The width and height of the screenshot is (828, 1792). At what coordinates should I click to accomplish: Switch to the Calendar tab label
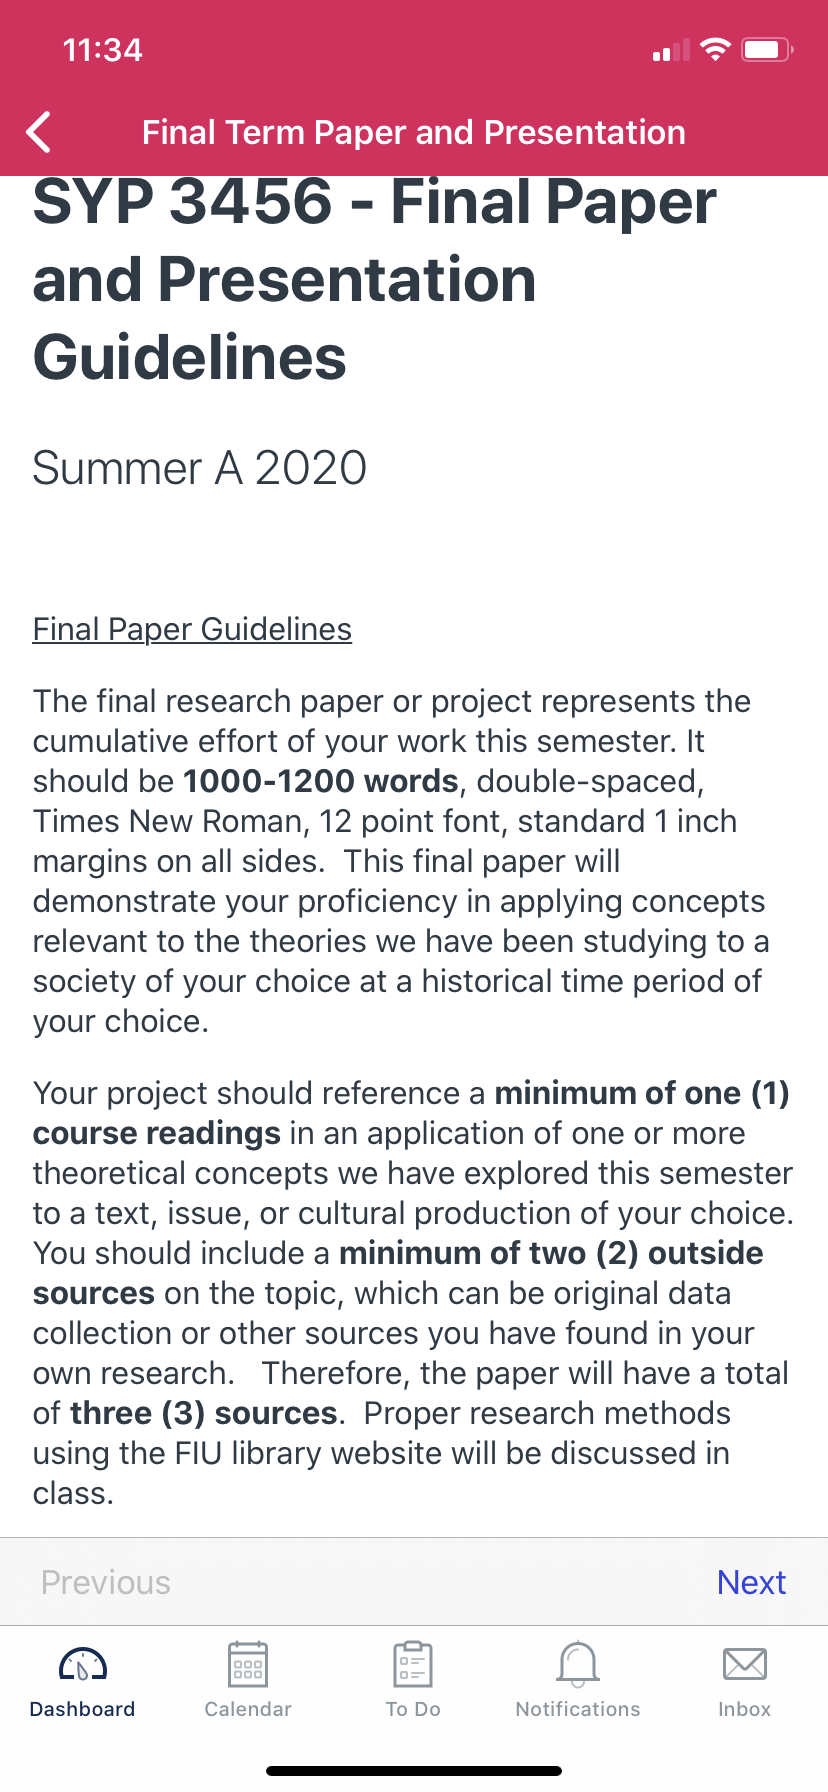(248, 1709)
